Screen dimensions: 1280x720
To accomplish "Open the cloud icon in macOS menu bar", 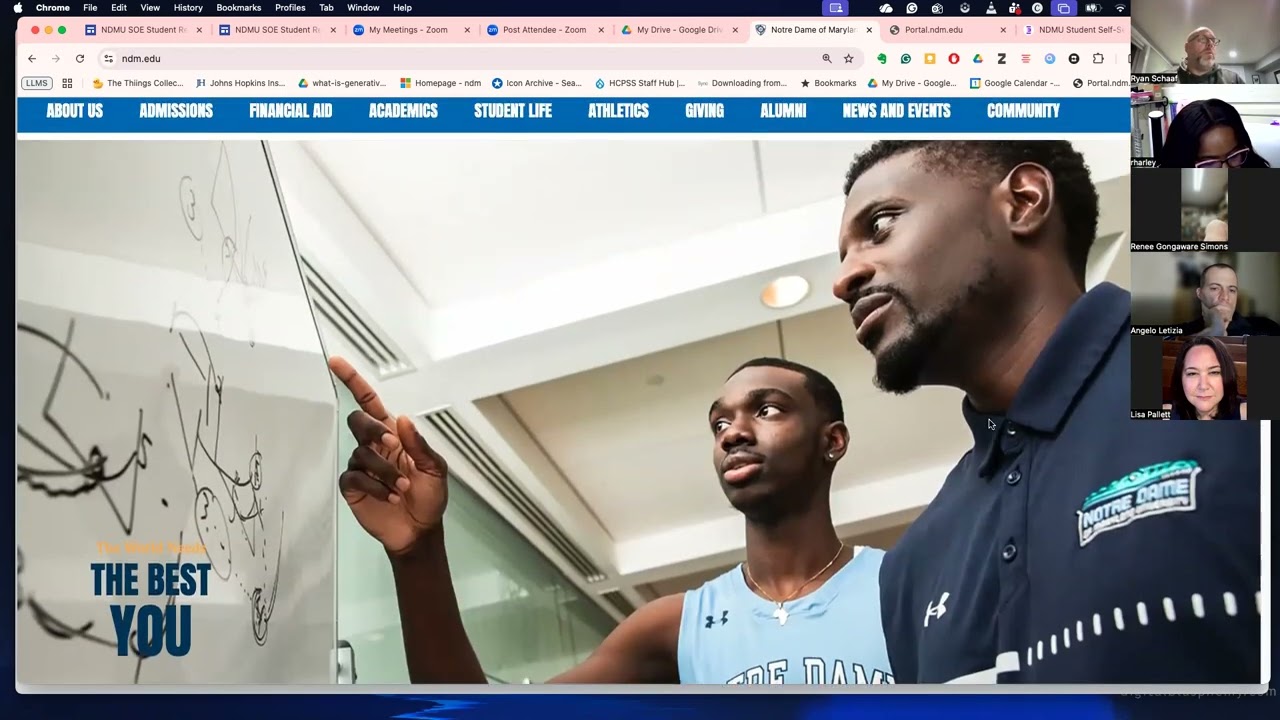I will point(886,8).
